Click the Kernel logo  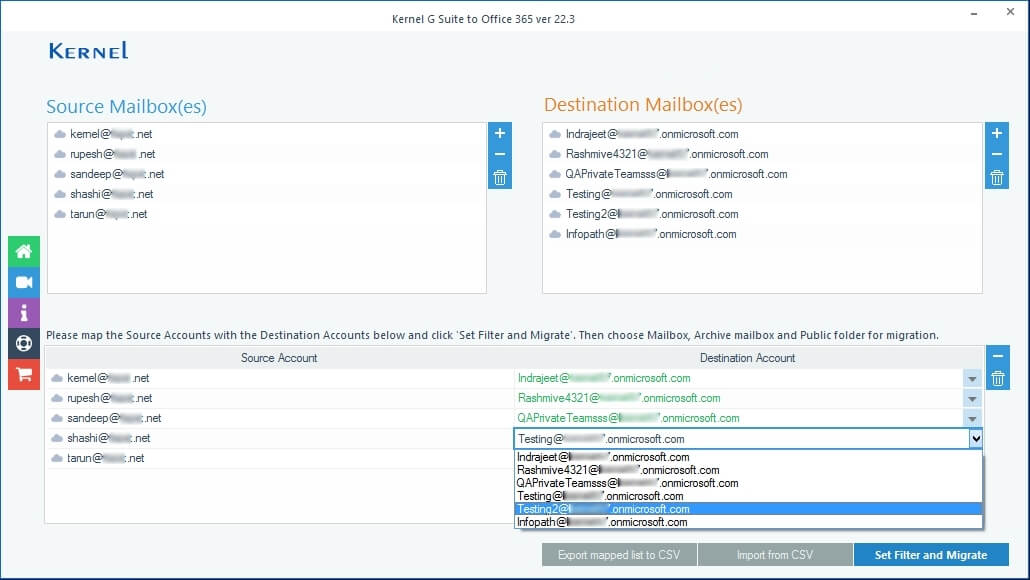pyautogui.click(x=89, y=51)
